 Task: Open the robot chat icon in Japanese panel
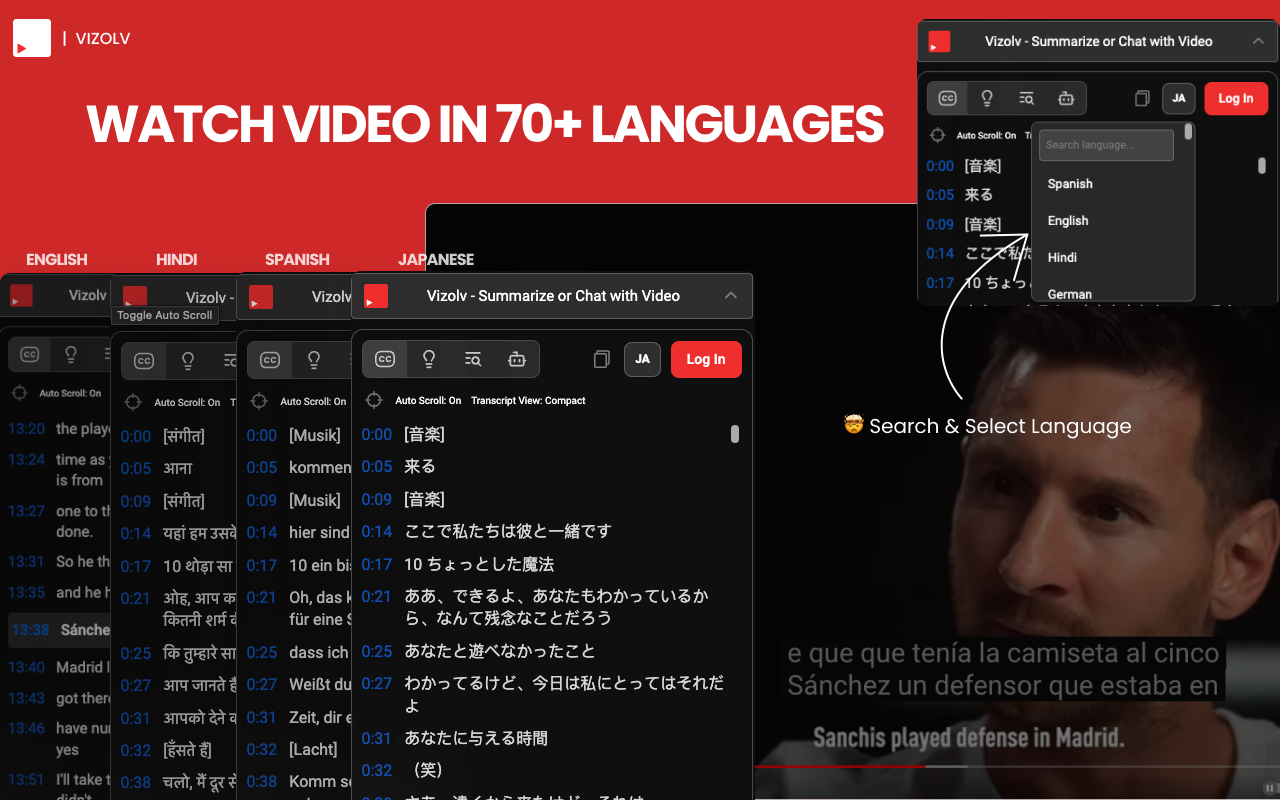517,359
